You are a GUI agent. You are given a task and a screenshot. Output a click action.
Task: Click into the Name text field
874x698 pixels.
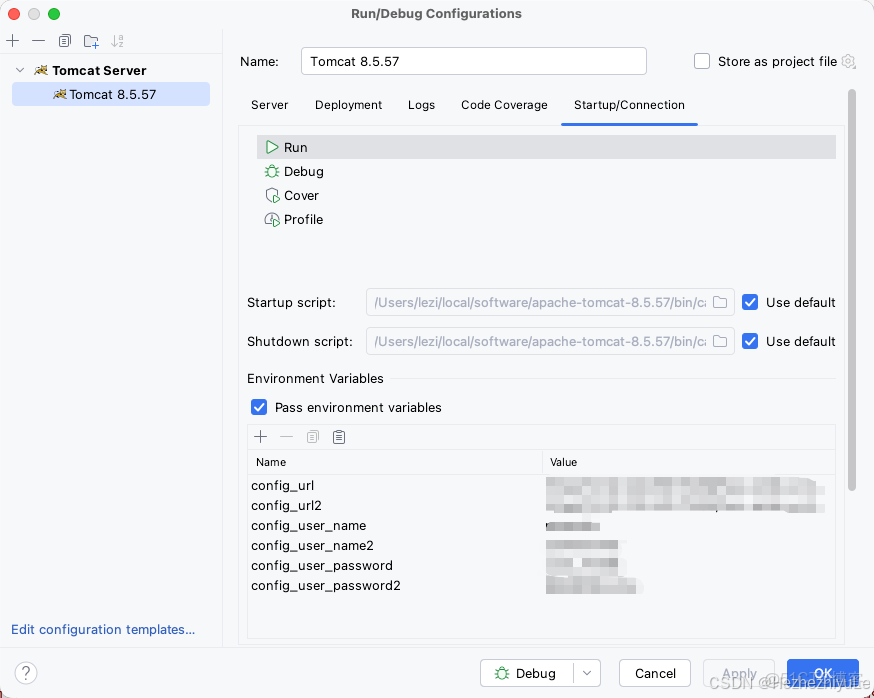click(x=473, y=61)
